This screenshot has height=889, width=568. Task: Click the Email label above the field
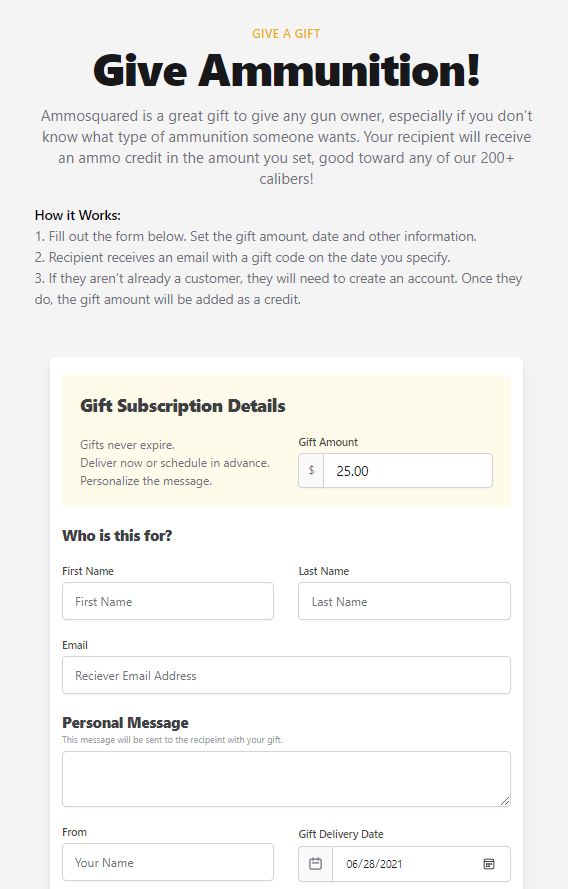pyautogui.click(x=75, y=645)
